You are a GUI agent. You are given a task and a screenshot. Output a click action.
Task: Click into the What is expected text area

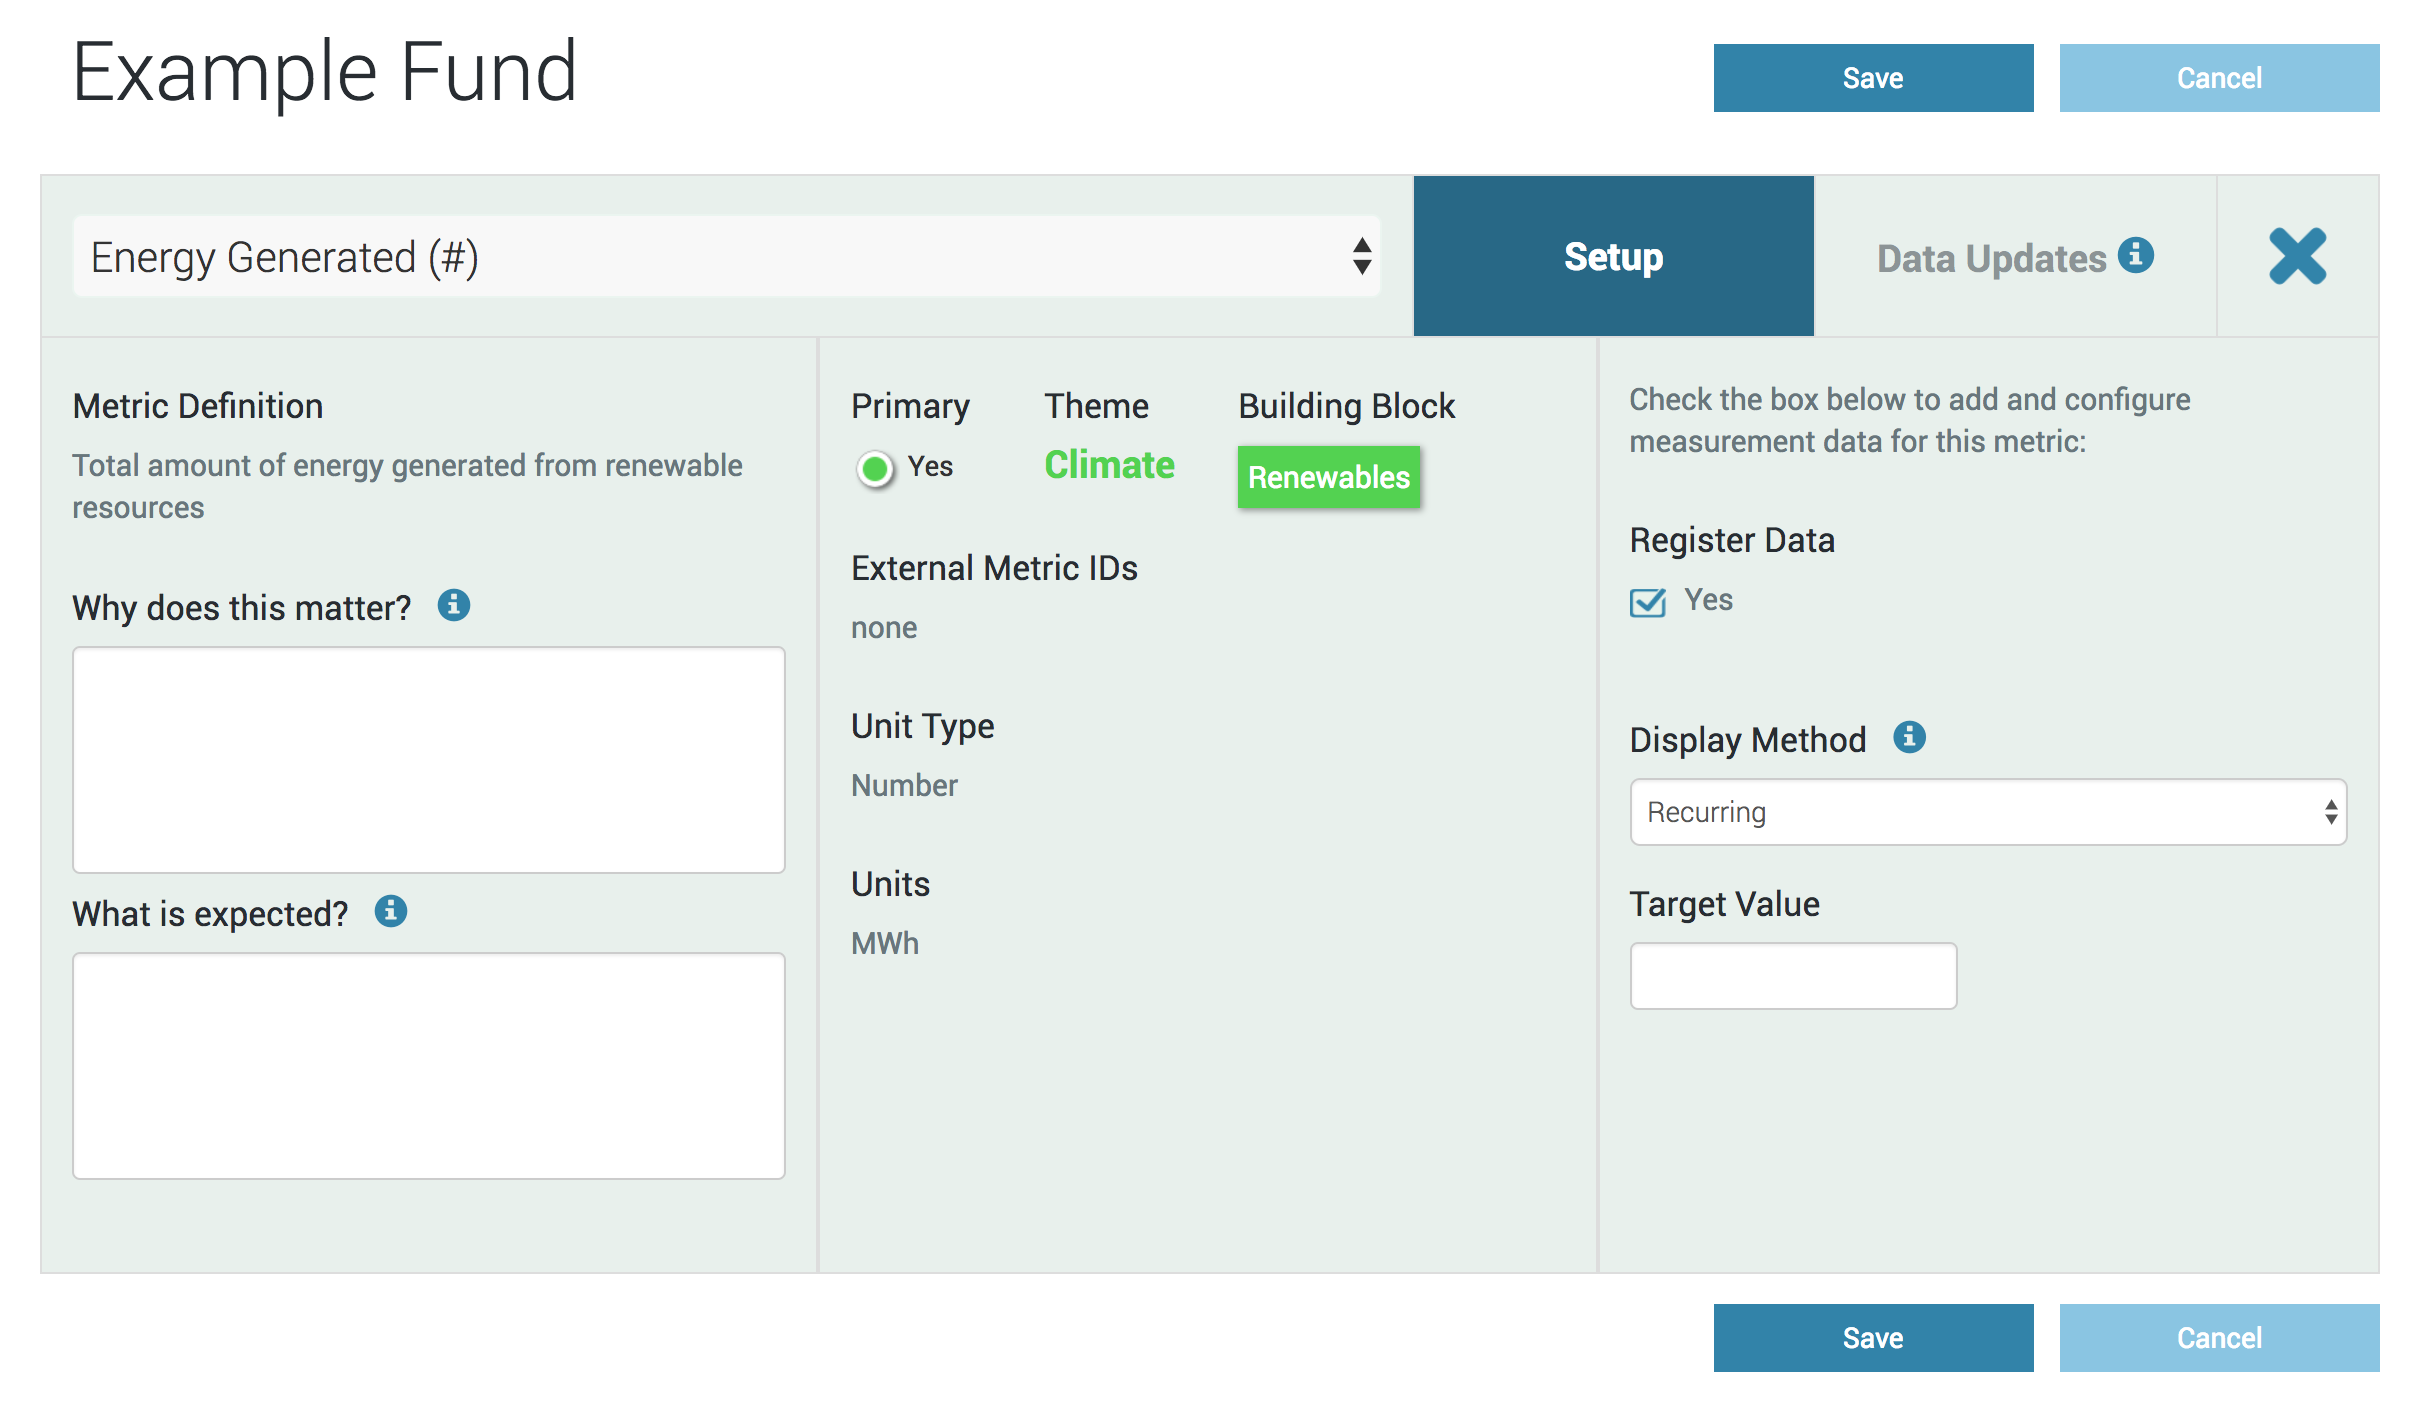429,1065
